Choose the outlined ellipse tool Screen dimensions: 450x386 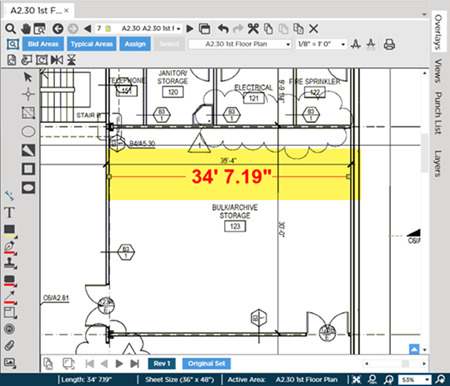pos(28,132)
